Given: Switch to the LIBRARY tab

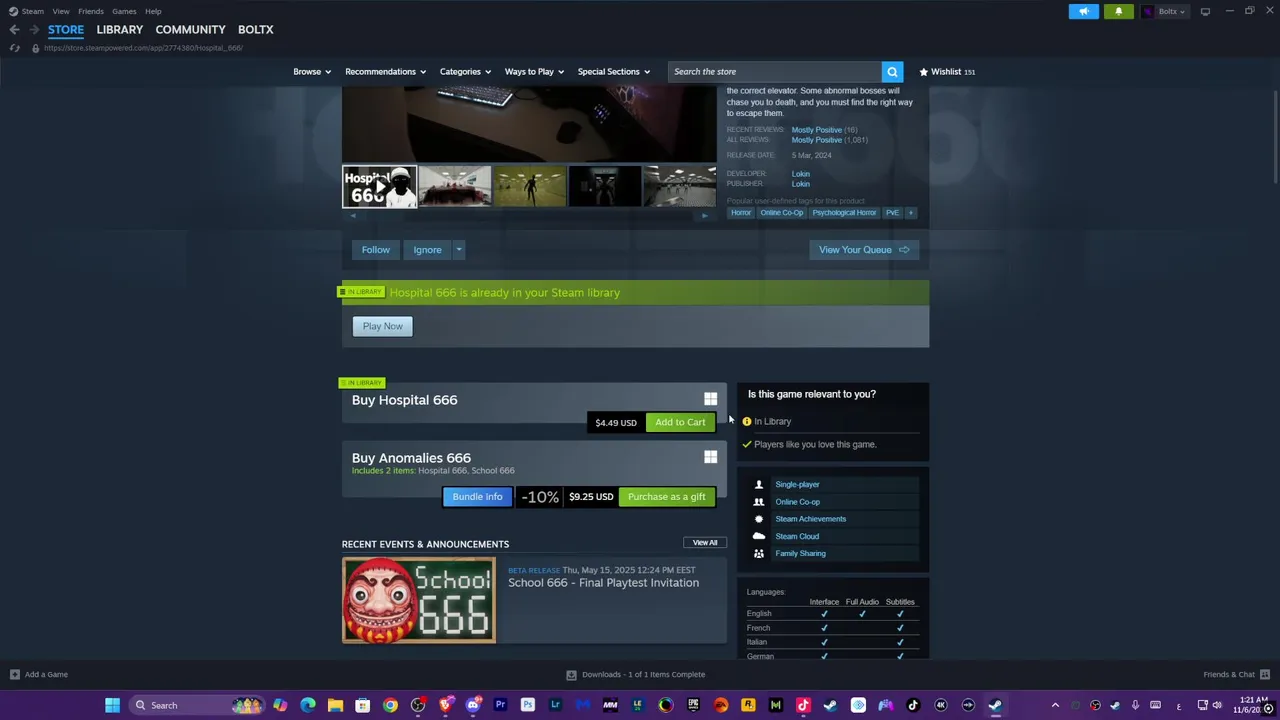Looking at the screenshot, I should (x=120, y=30).
